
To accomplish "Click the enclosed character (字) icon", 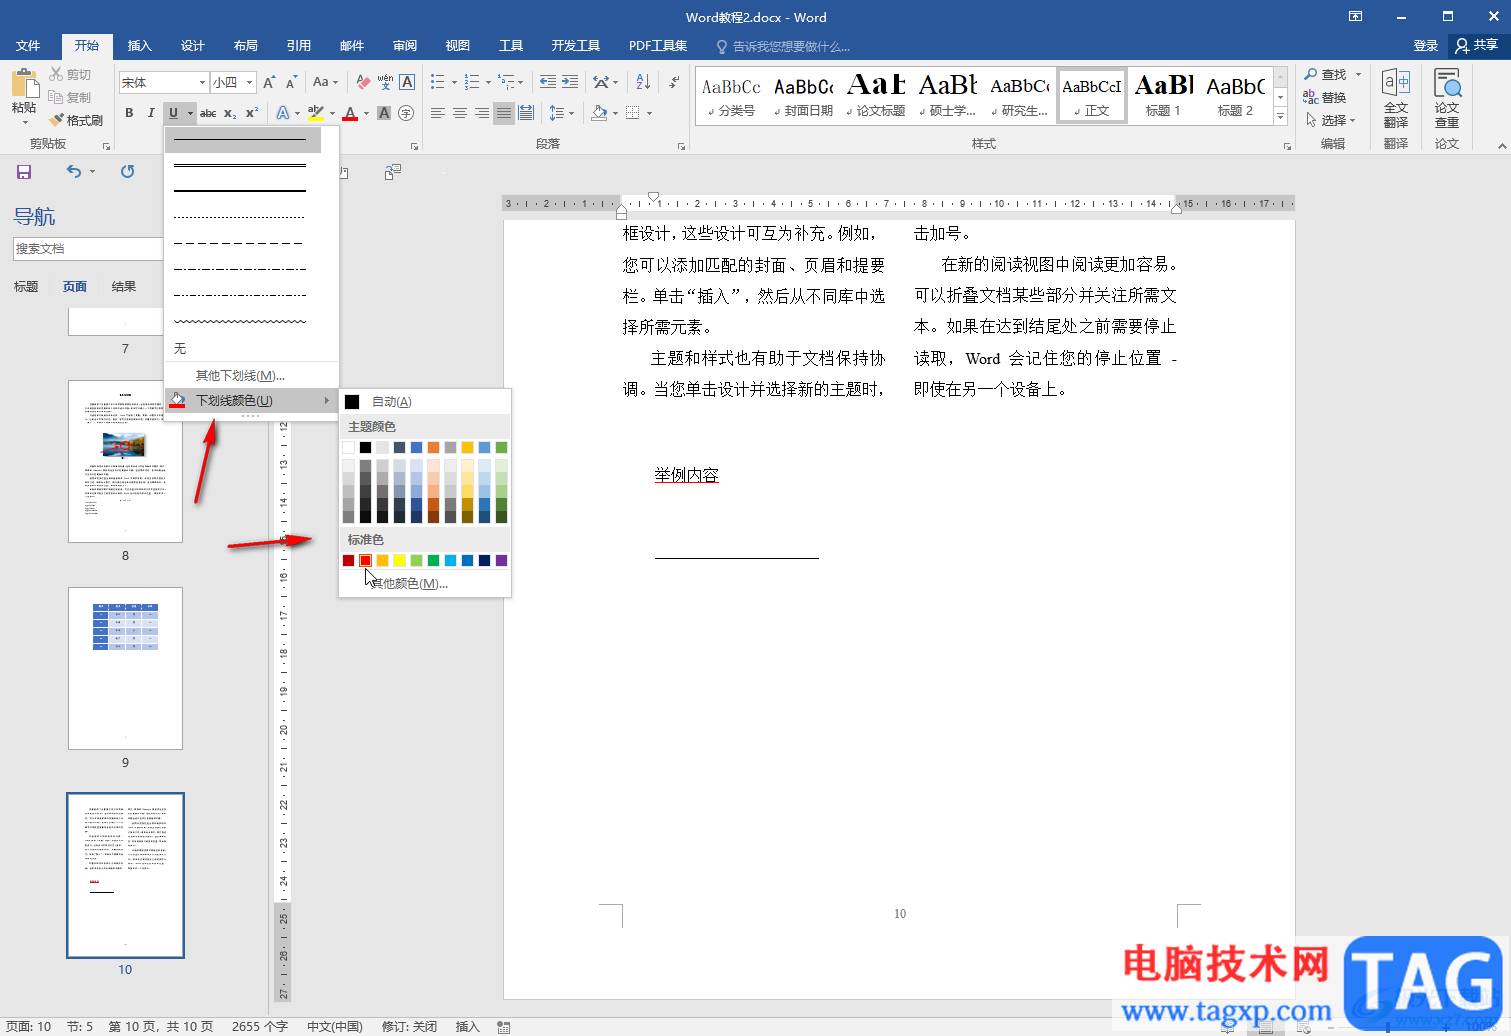I will 406,113.
